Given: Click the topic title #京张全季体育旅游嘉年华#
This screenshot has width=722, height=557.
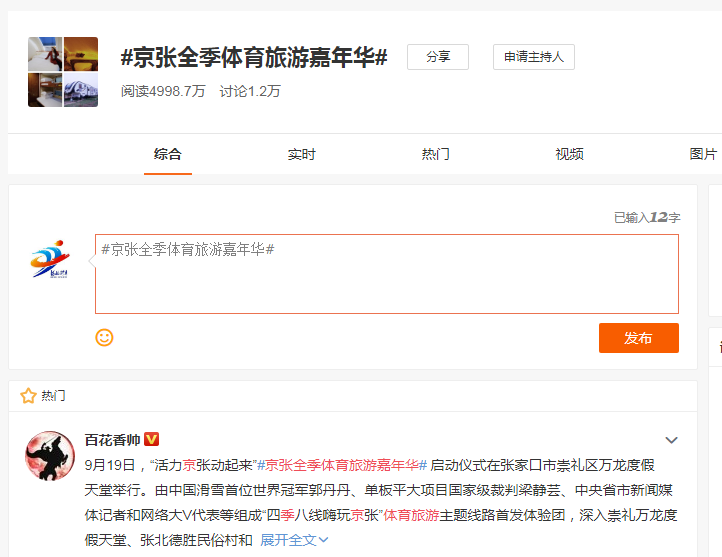Looking at the screenshot, I should tap(254, 57).
